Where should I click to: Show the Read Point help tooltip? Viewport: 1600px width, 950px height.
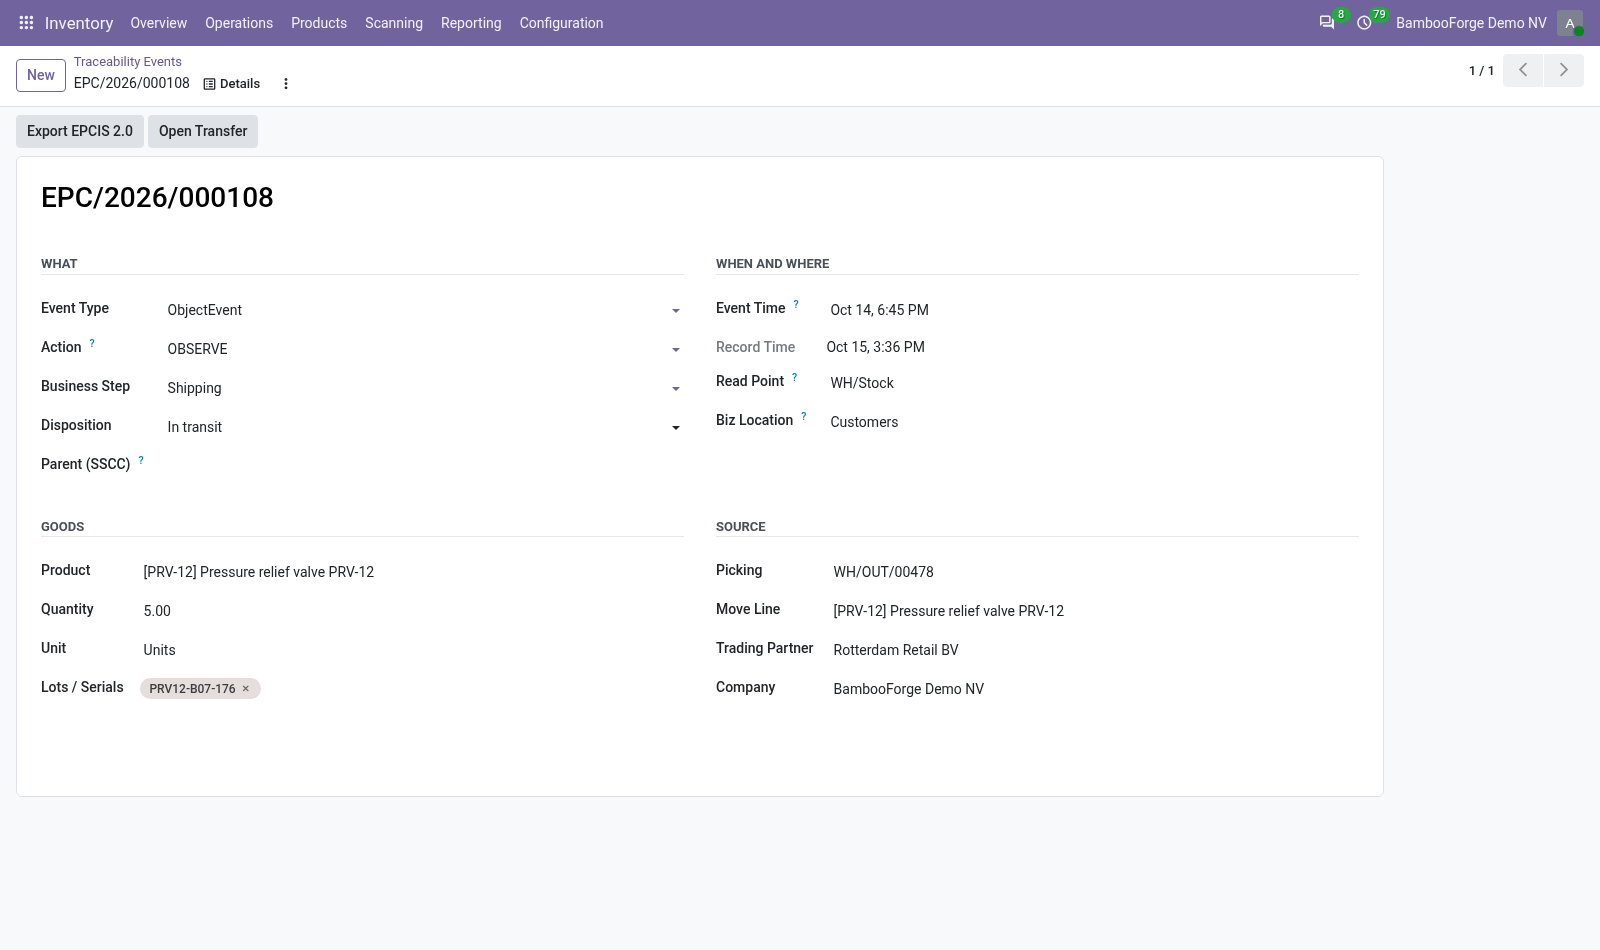795,377
